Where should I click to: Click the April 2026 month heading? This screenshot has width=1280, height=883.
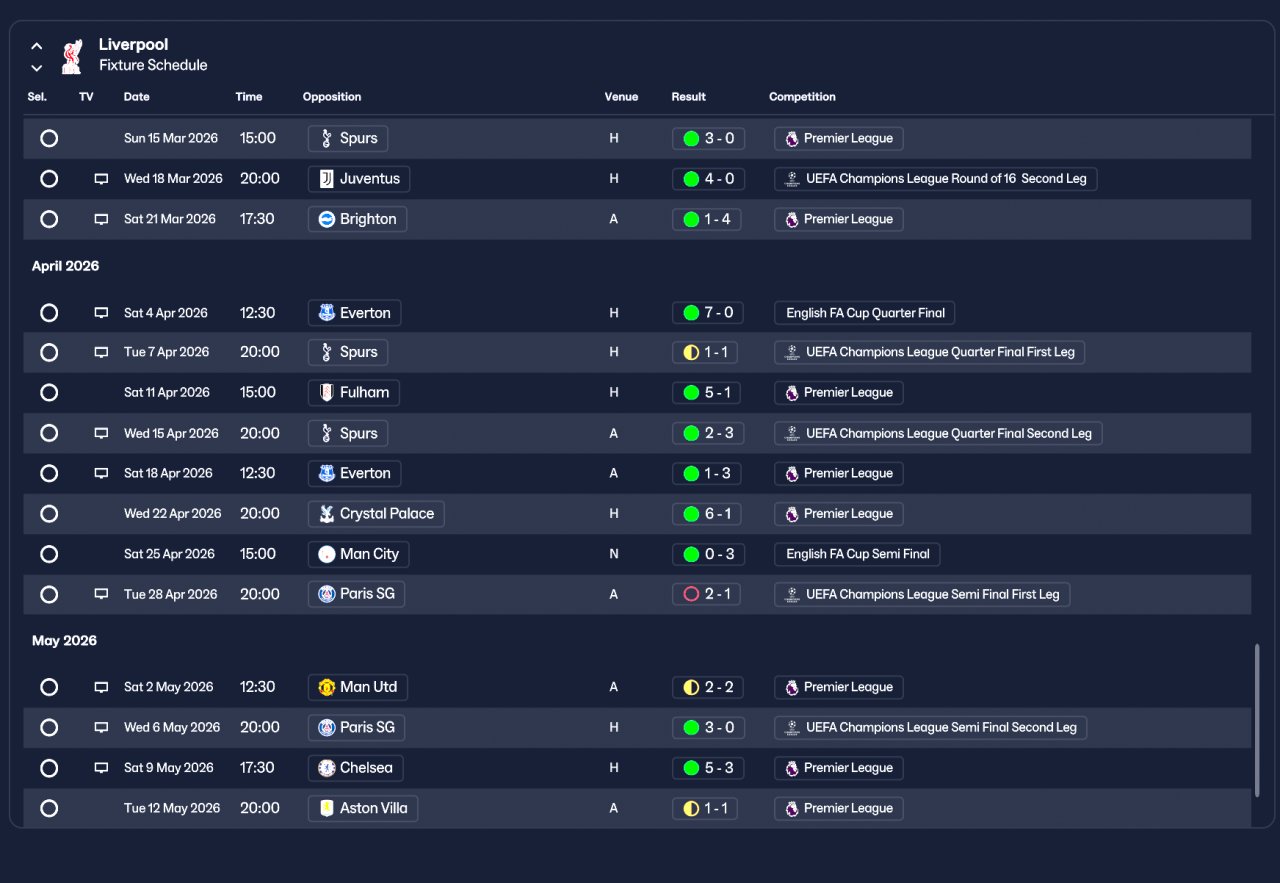point(65,266)
